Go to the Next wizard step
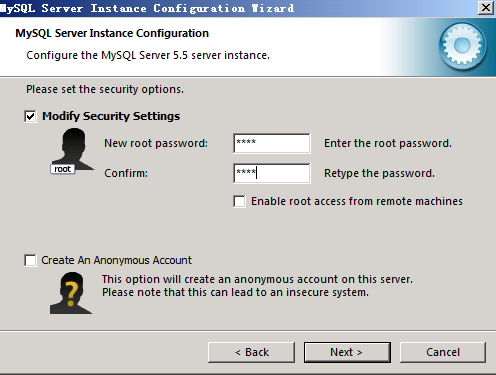496x375 pixels. click(347, 352)
